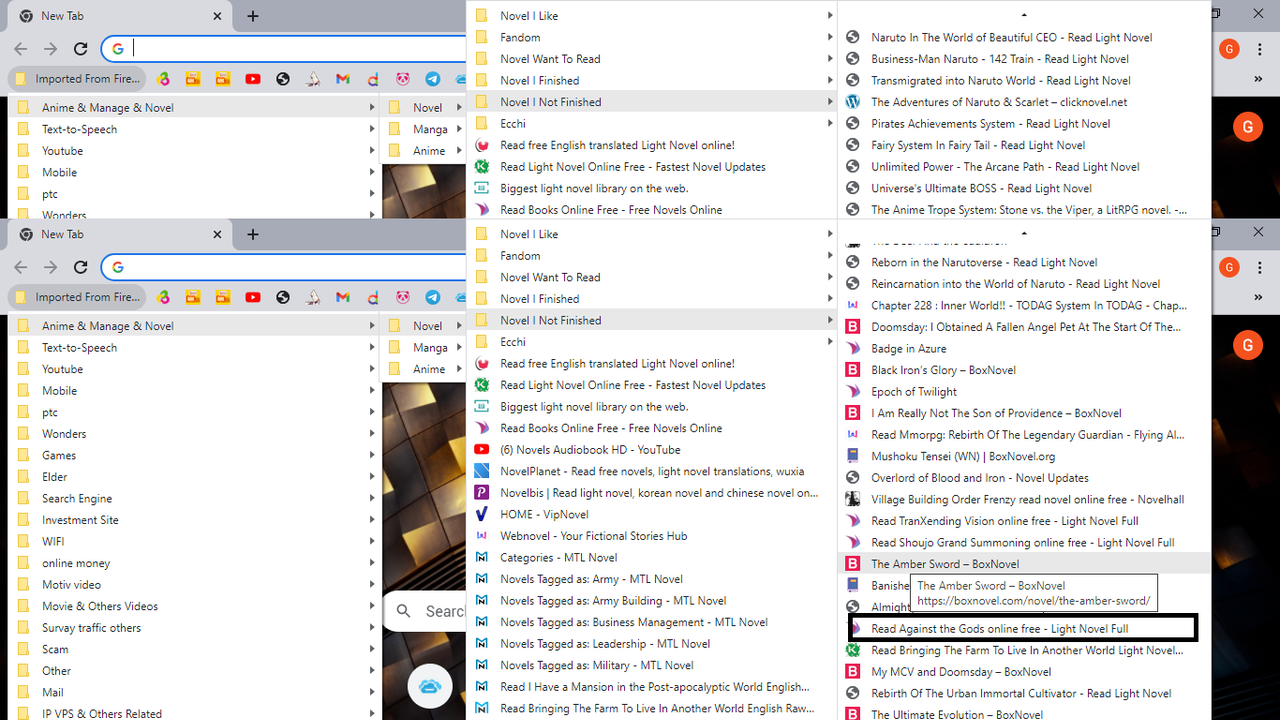Open the Motiv video bookmark folder
Screen dimensions: 1280x720
point(195,585)
